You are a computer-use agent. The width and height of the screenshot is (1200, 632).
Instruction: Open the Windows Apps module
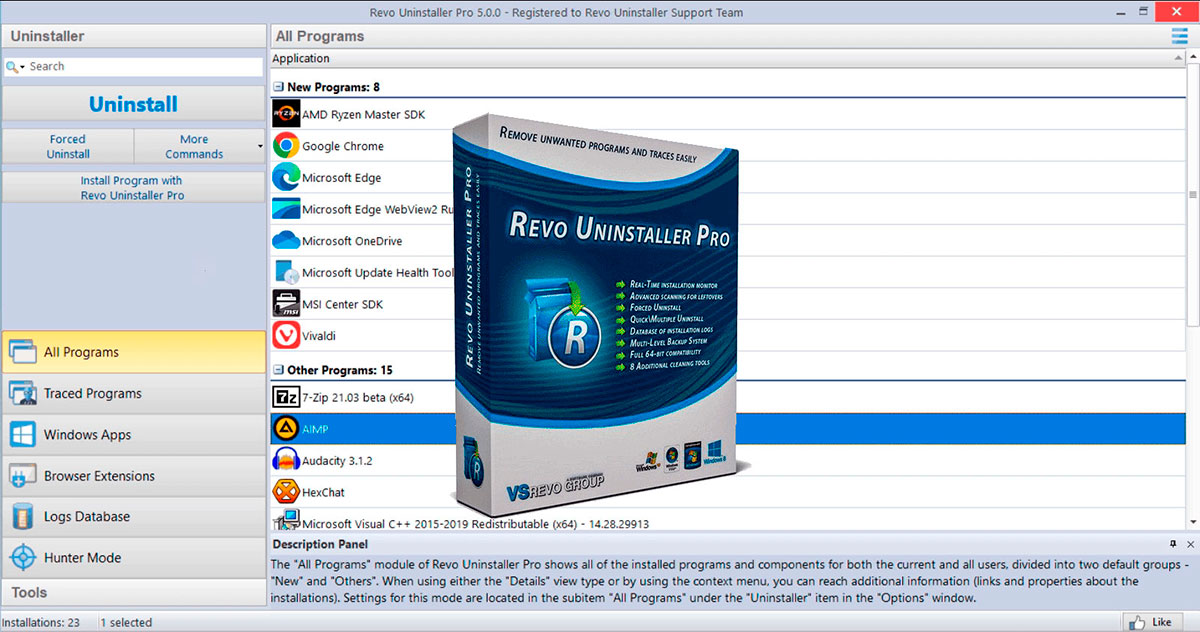(133, 435)
